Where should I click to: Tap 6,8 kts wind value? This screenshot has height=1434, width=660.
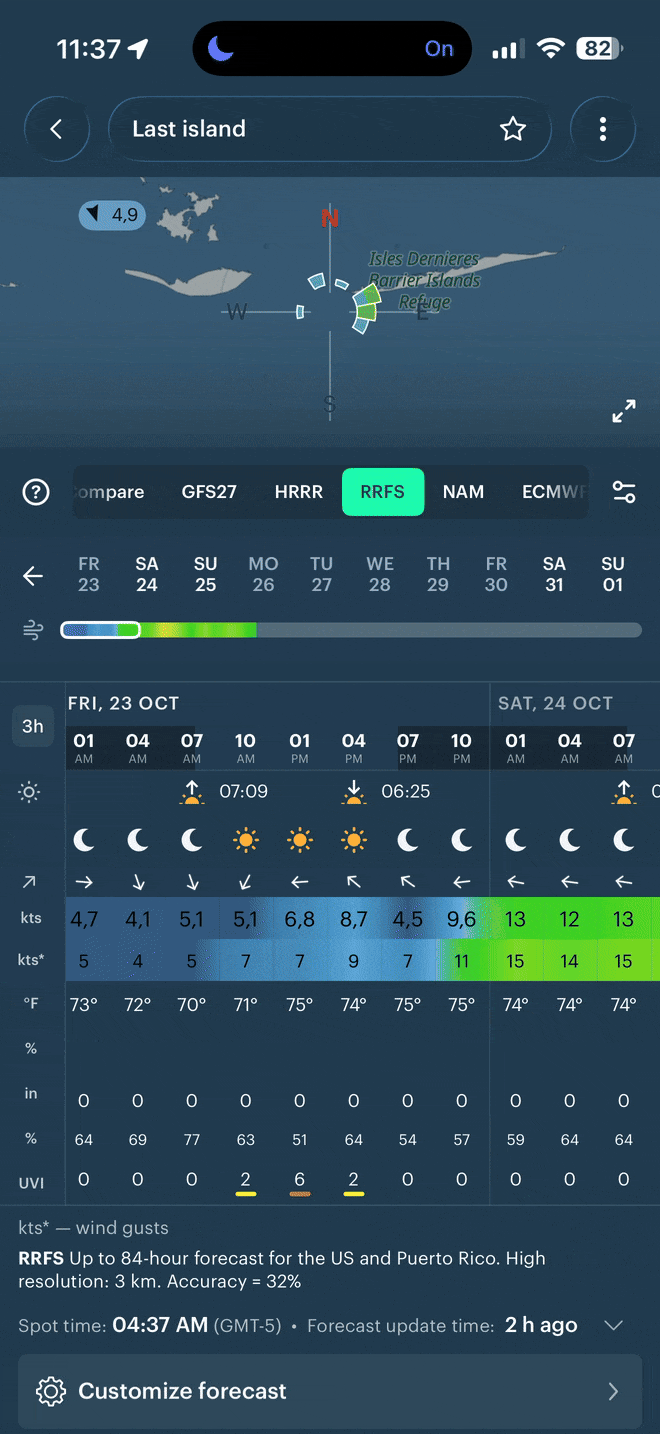point(300,919)
